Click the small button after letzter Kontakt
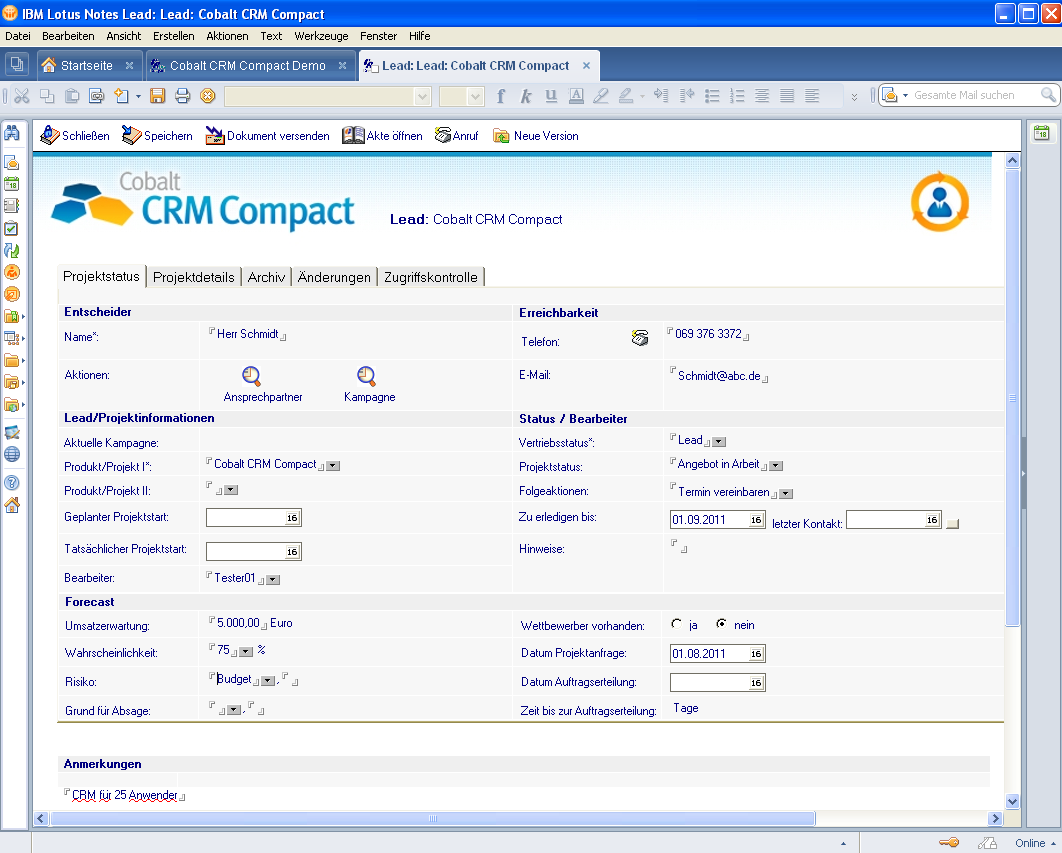This screenshot has width=1062, height=853. (952, 524)
